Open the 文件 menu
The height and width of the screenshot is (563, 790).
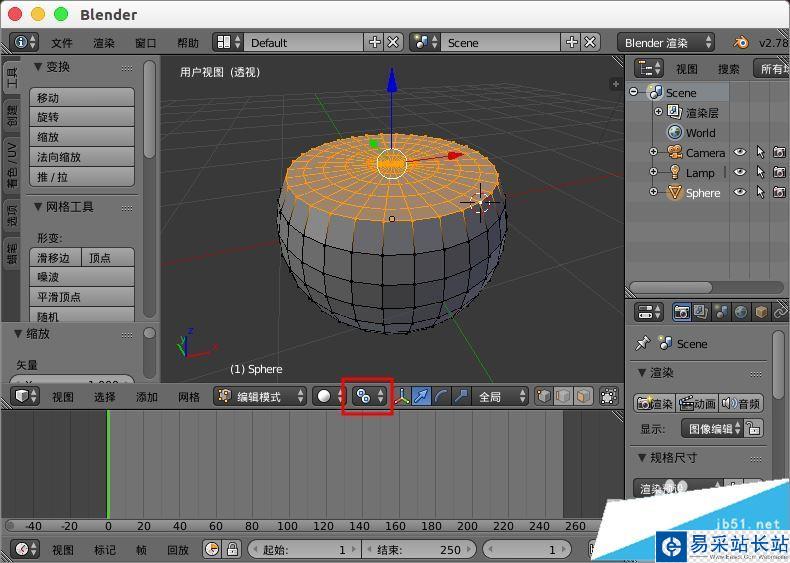62,43
